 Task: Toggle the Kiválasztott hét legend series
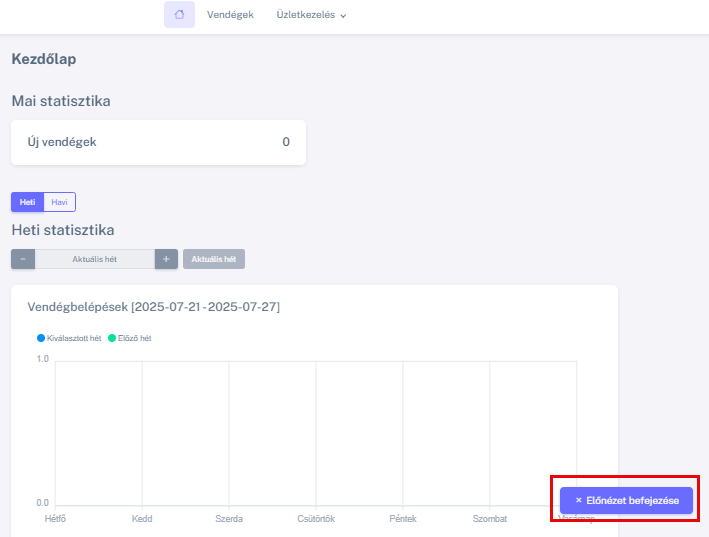(x=69, y=338)
